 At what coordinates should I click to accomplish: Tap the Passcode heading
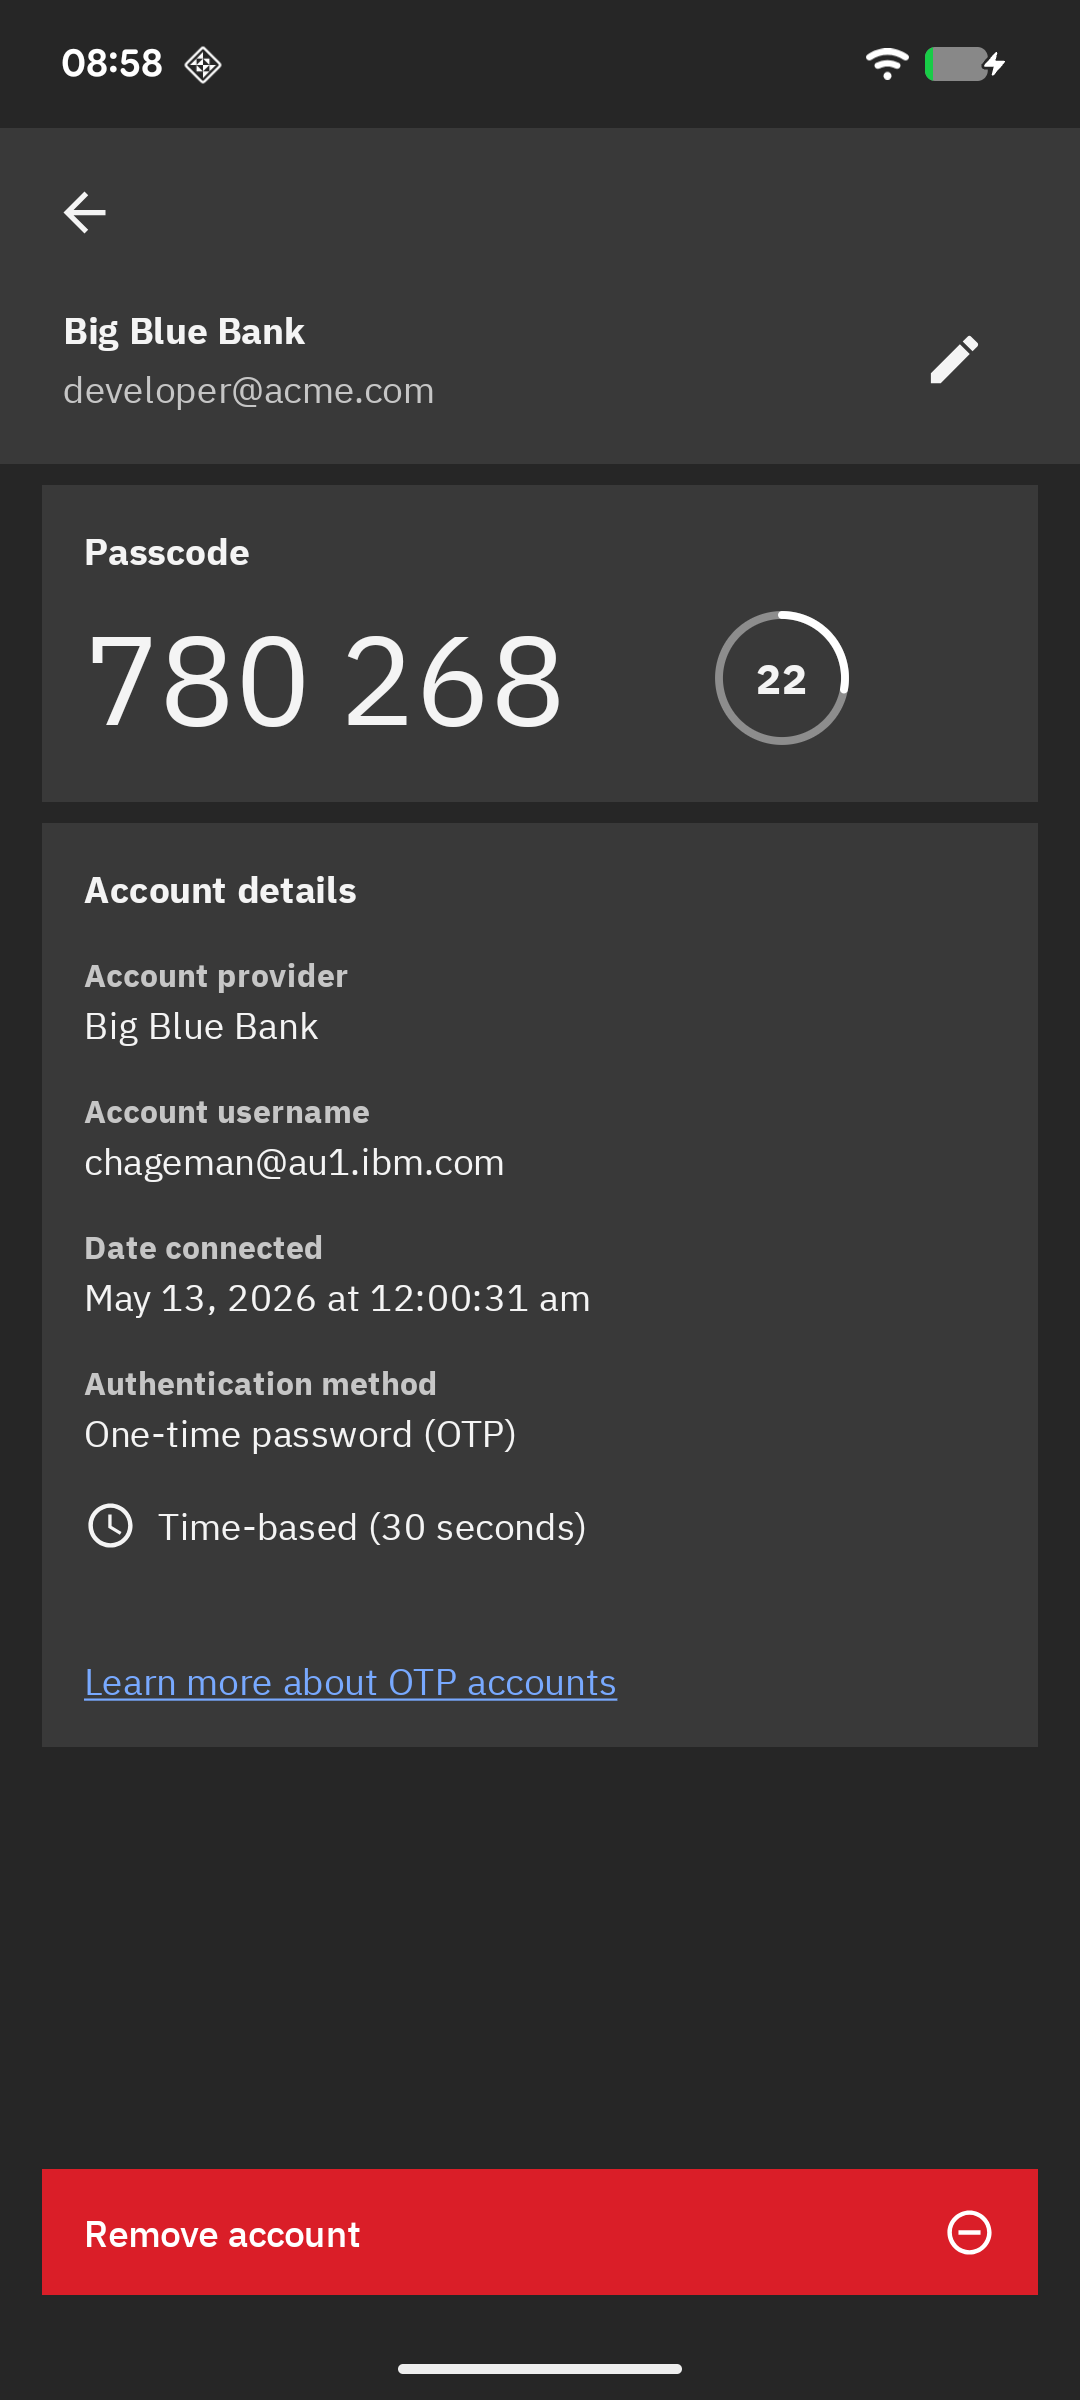167,552
